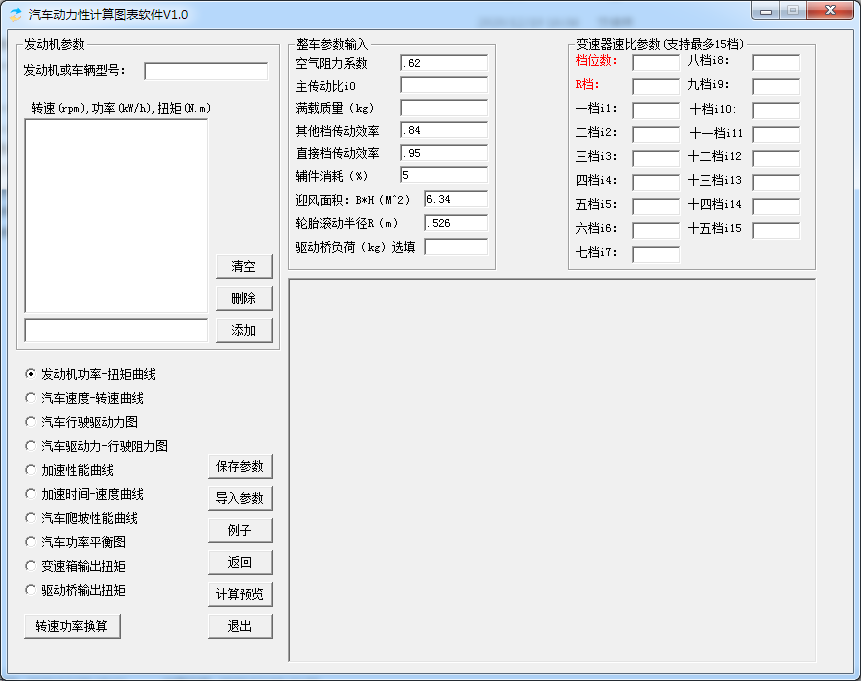Open 导入参数 to import parameters

tap(240, 498)
